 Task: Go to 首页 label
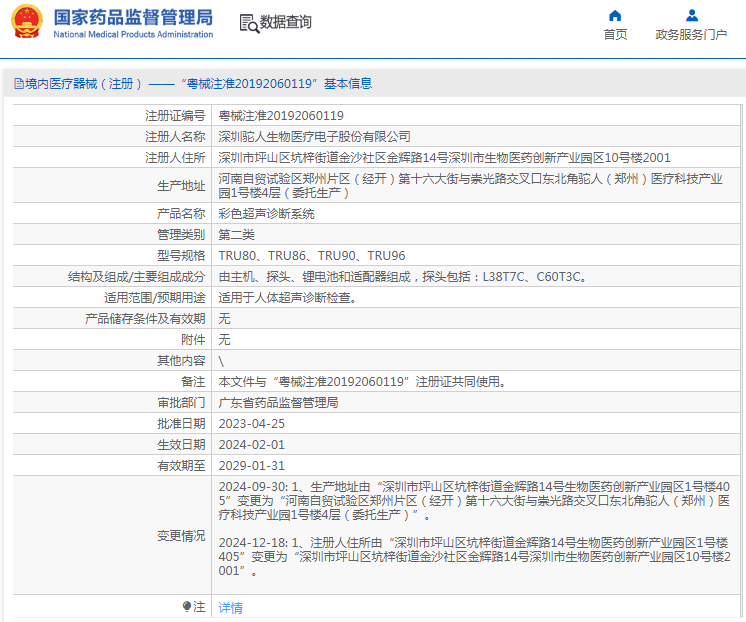(615, 34)
